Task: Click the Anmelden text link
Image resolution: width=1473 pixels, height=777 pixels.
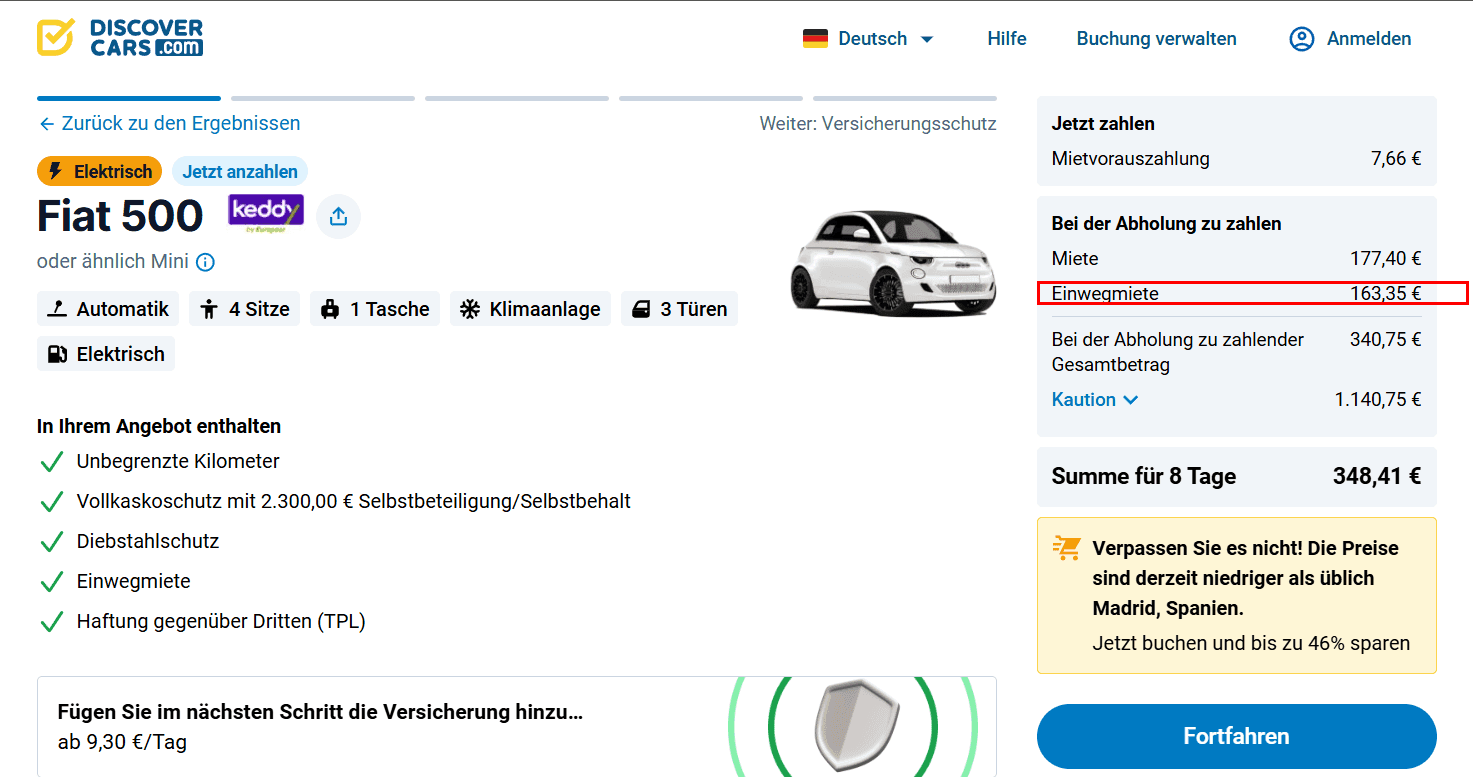Action: pos(1369,39)
